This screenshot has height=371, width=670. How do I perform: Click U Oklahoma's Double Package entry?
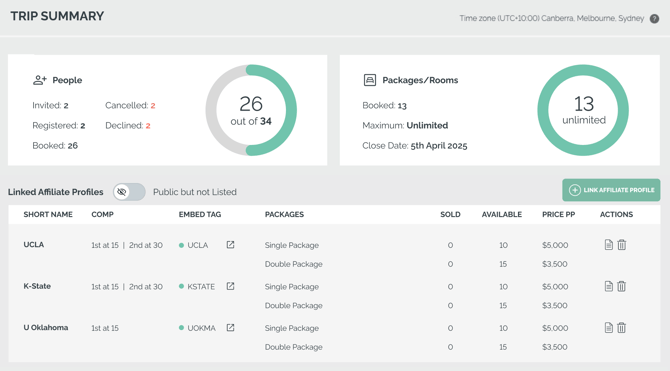tap(294, 347)
